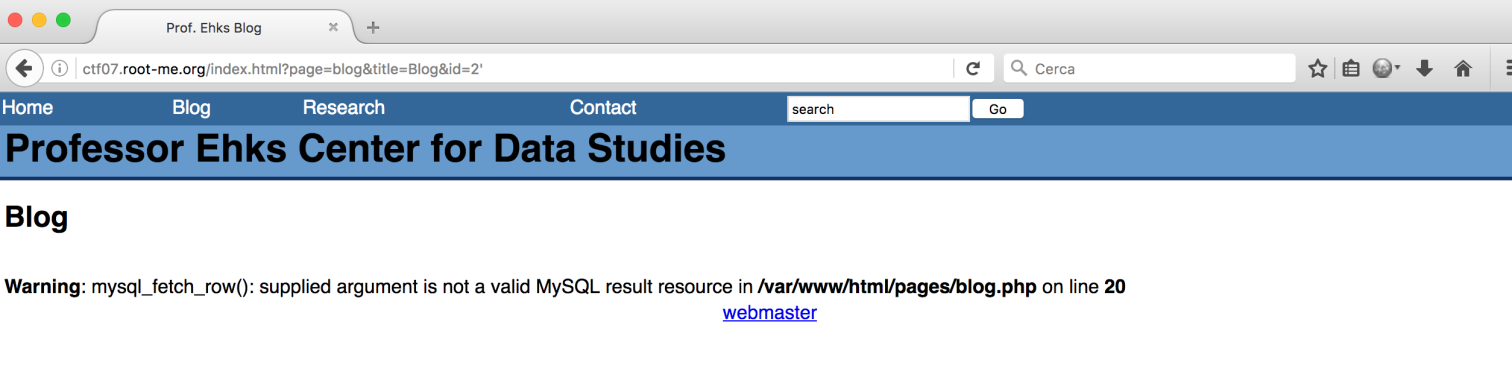Open the Contact navigation item
1512x386 pixels.
[603, 107]
